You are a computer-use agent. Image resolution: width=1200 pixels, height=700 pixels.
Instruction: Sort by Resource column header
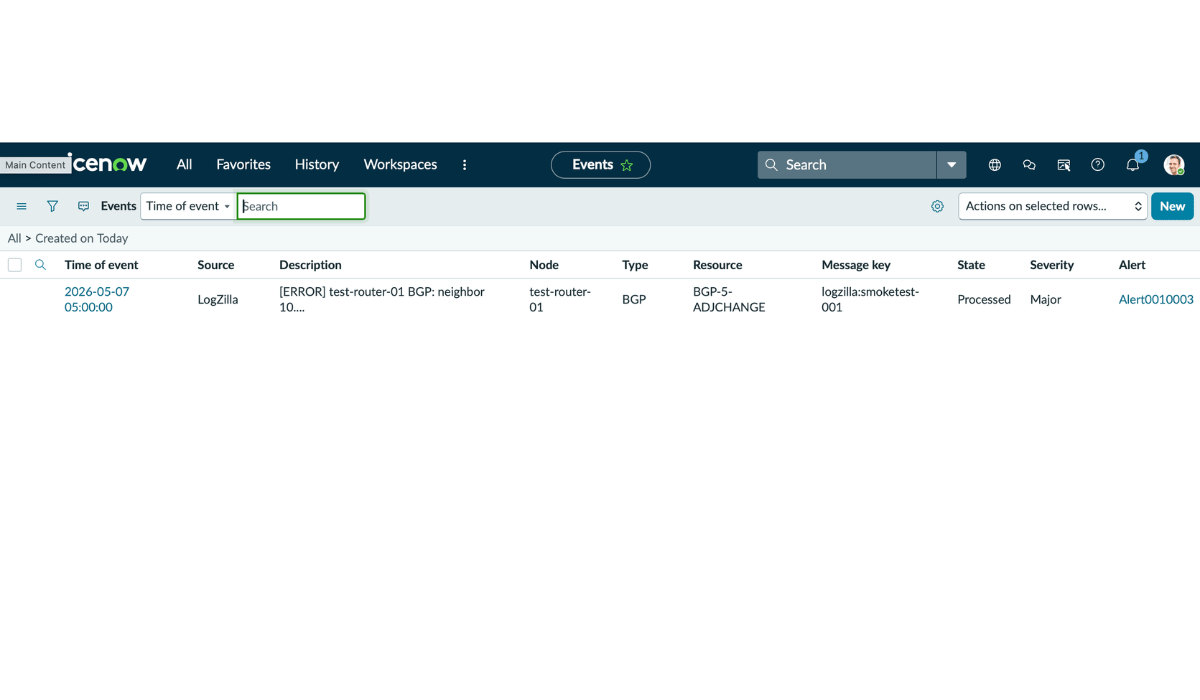pyautogui.click(x=718, y=265)
